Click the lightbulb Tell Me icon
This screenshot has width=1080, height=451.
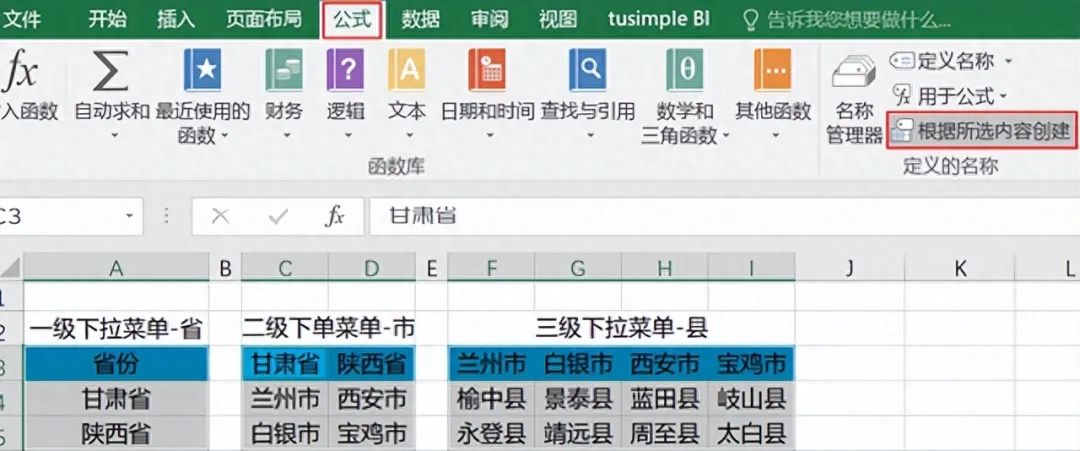point(751,20)
